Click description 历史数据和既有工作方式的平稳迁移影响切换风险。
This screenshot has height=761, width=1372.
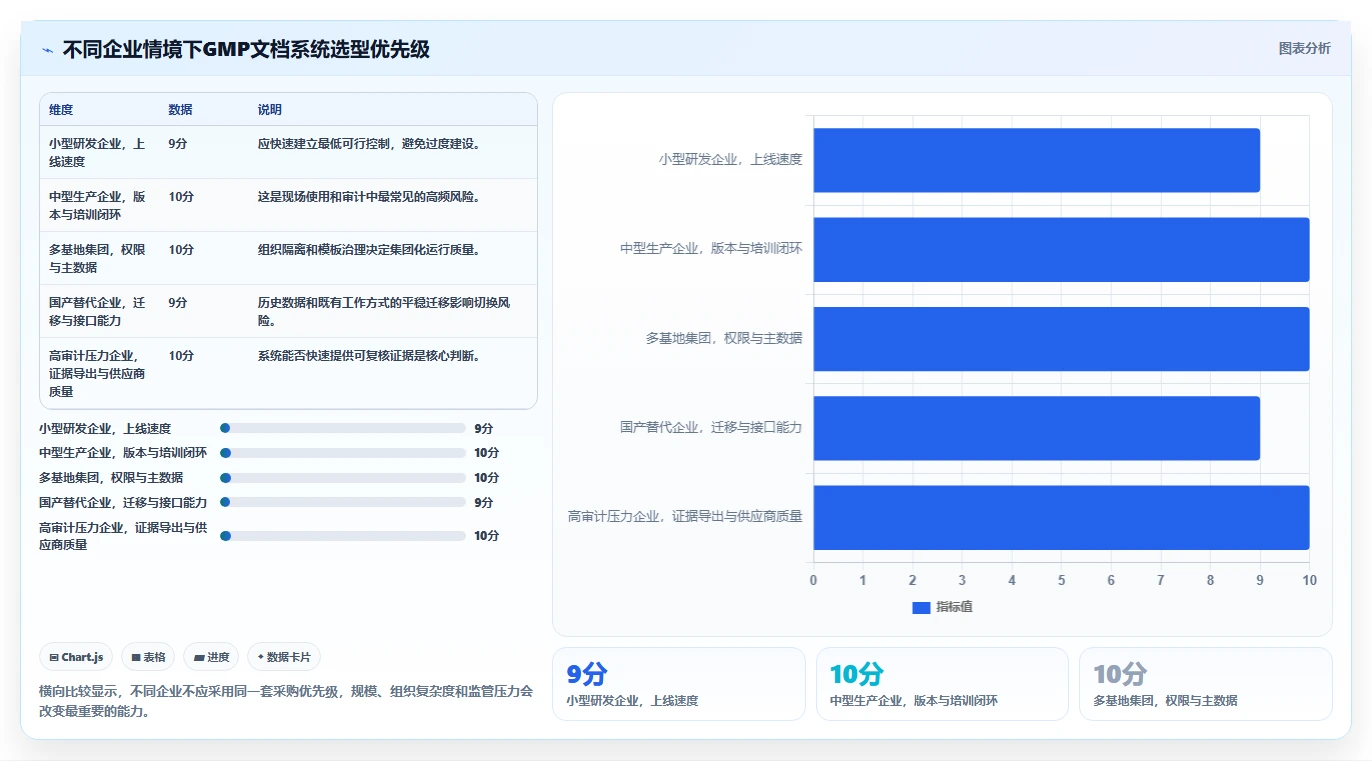coord(384,311)
